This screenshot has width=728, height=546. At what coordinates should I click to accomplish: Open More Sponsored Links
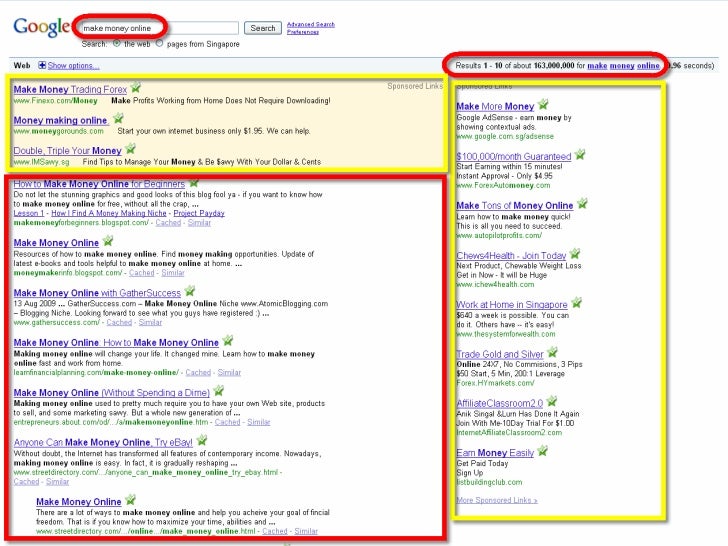497,500
